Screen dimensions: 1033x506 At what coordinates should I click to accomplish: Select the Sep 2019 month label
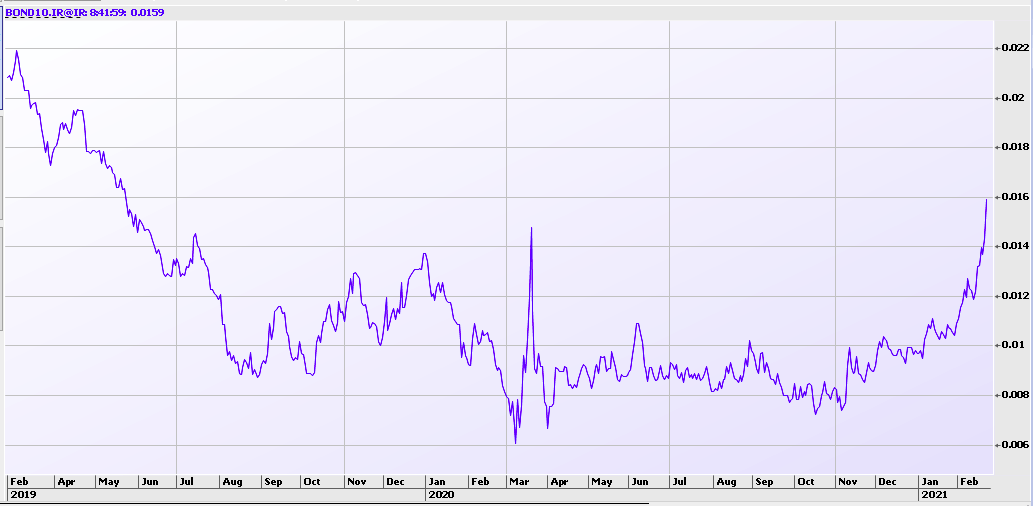(273, 482)
